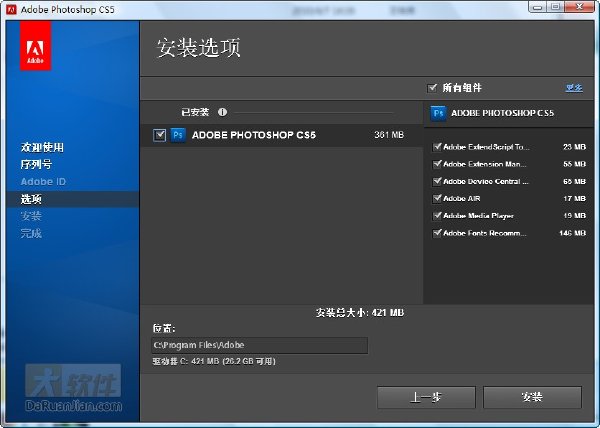Uncheck the Adobe ExtendScript To... component
Viewport: 600px width, 428px height.
437,147
